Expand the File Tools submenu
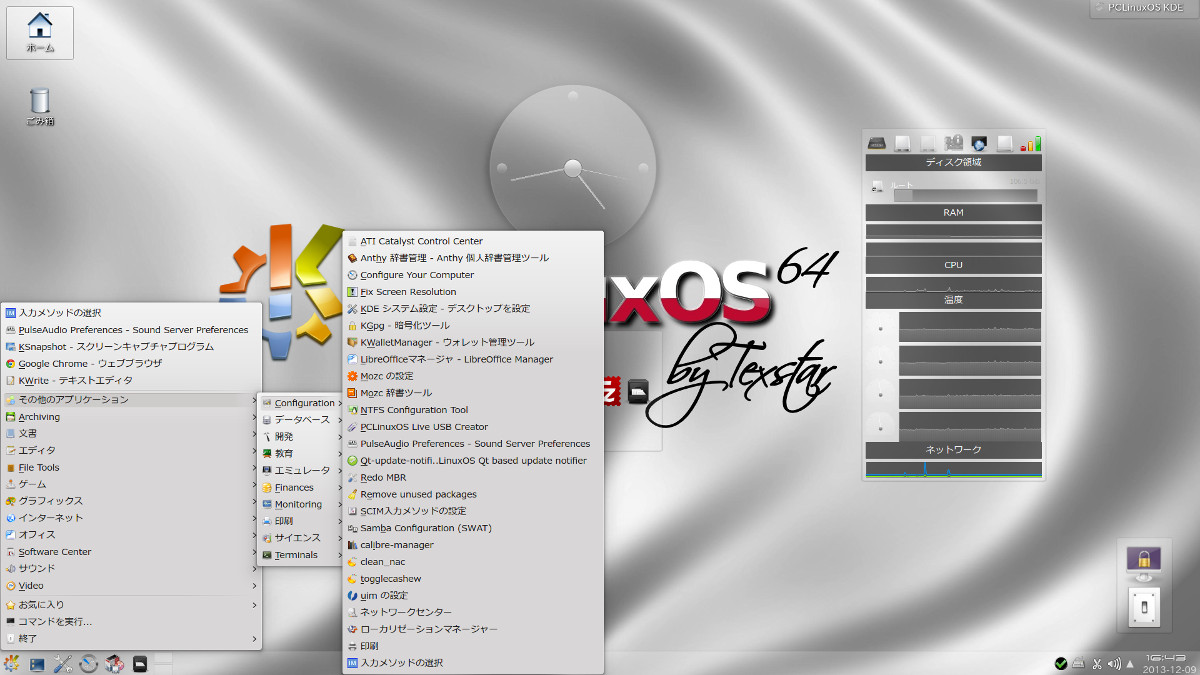The width and height of the screenshot is (1200, 675). 131,468
